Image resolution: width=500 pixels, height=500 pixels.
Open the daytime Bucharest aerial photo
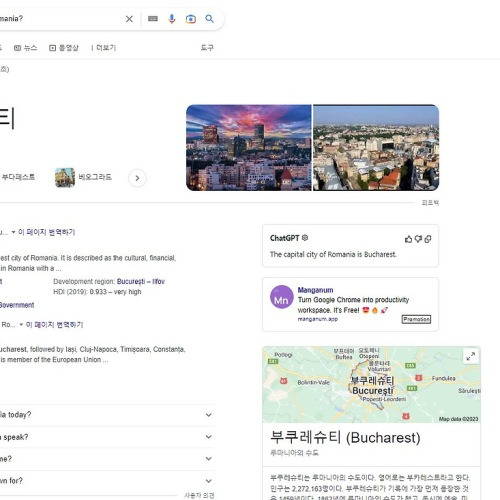pyautogui.click(x=376, y=148)
